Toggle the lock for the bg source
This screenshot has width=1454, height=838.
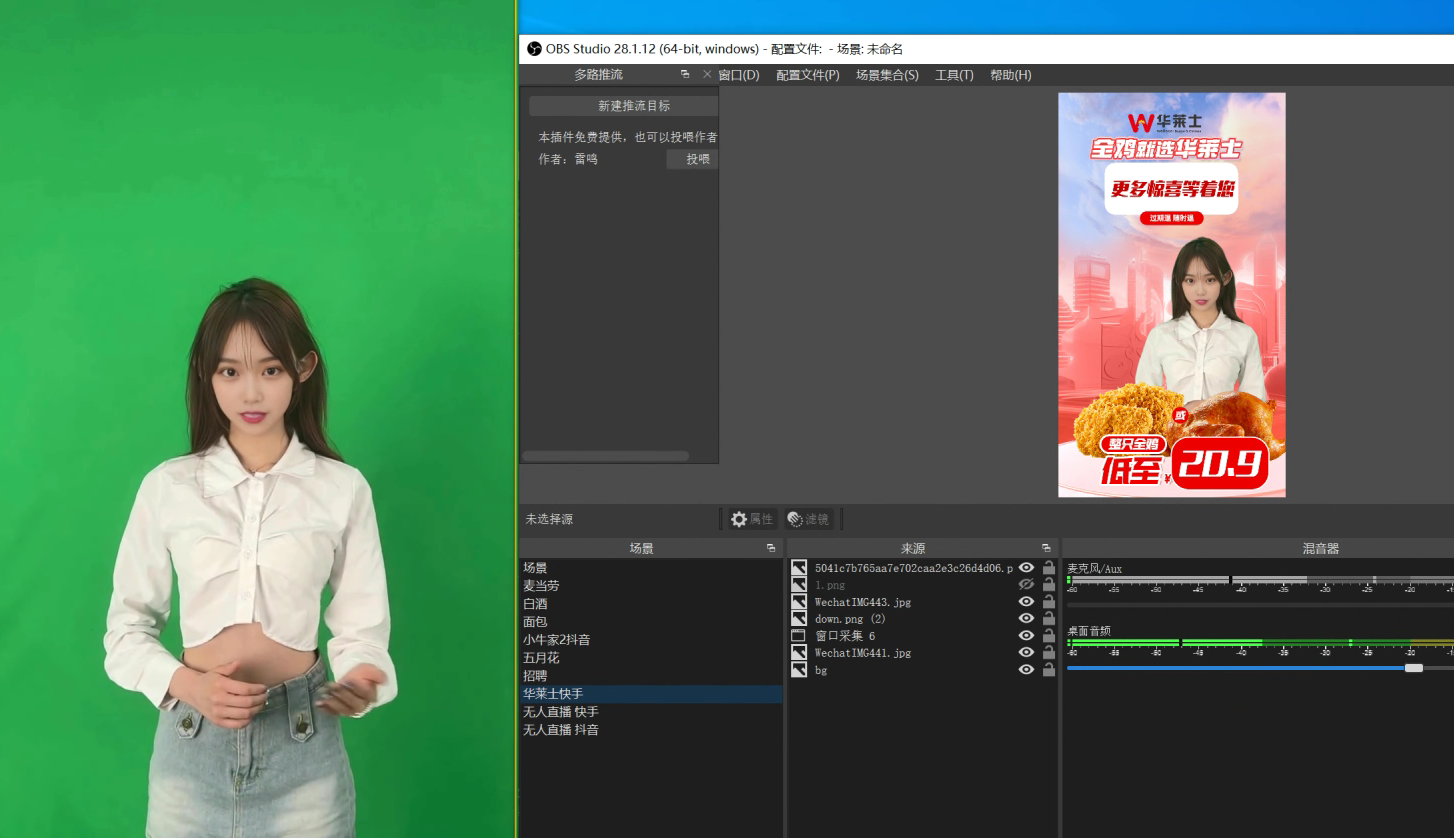(1049, 670)
